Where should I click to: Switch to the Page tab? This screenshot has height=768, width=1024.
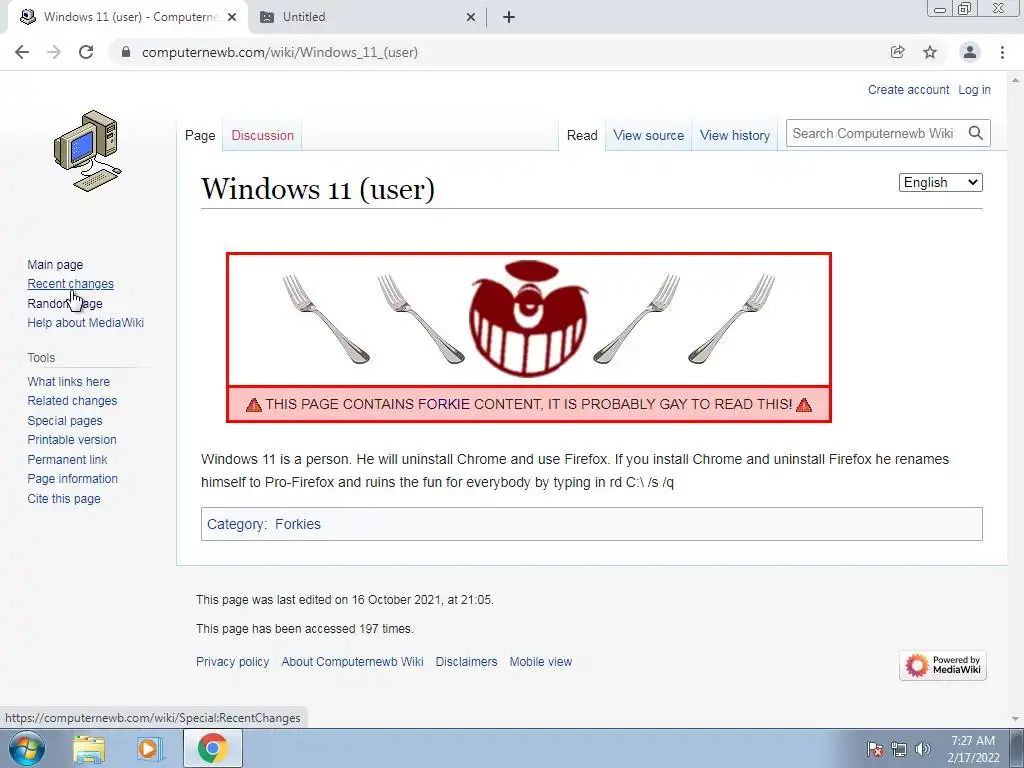[x=200, y=135]
